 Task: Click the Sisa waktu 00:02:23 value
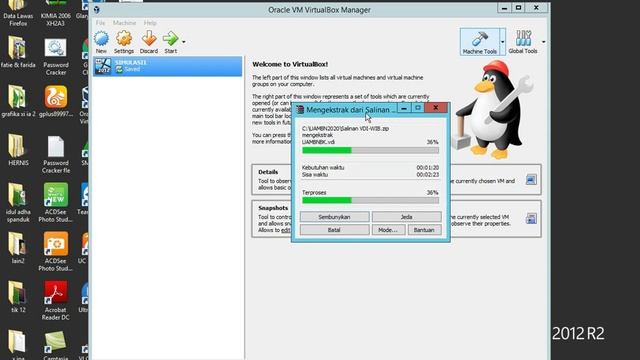pos(427,174)
